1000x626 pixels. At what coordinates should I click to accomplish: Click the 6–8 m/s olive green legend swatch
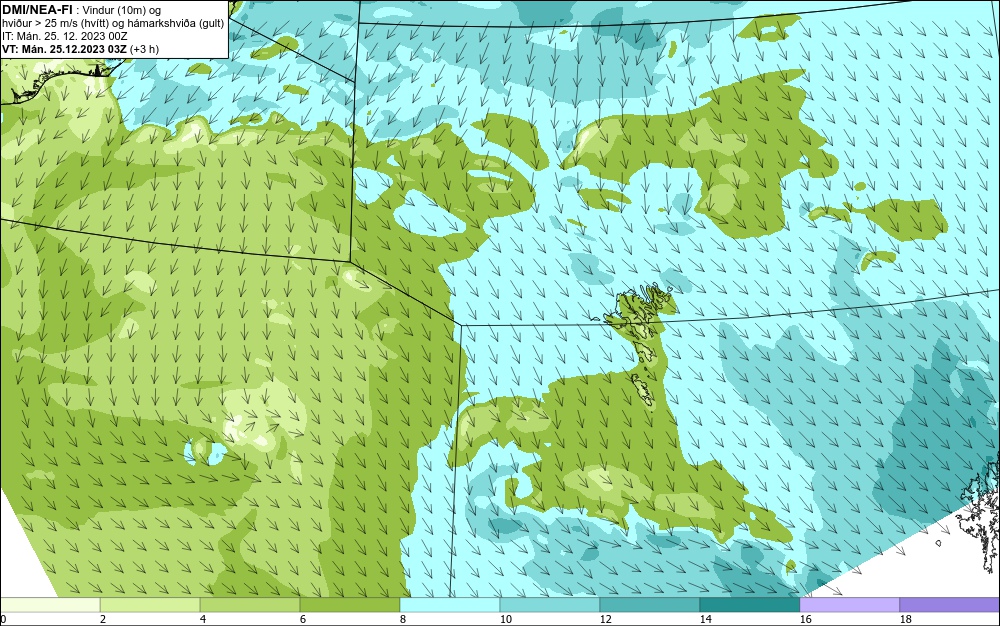tap(350, 604)
